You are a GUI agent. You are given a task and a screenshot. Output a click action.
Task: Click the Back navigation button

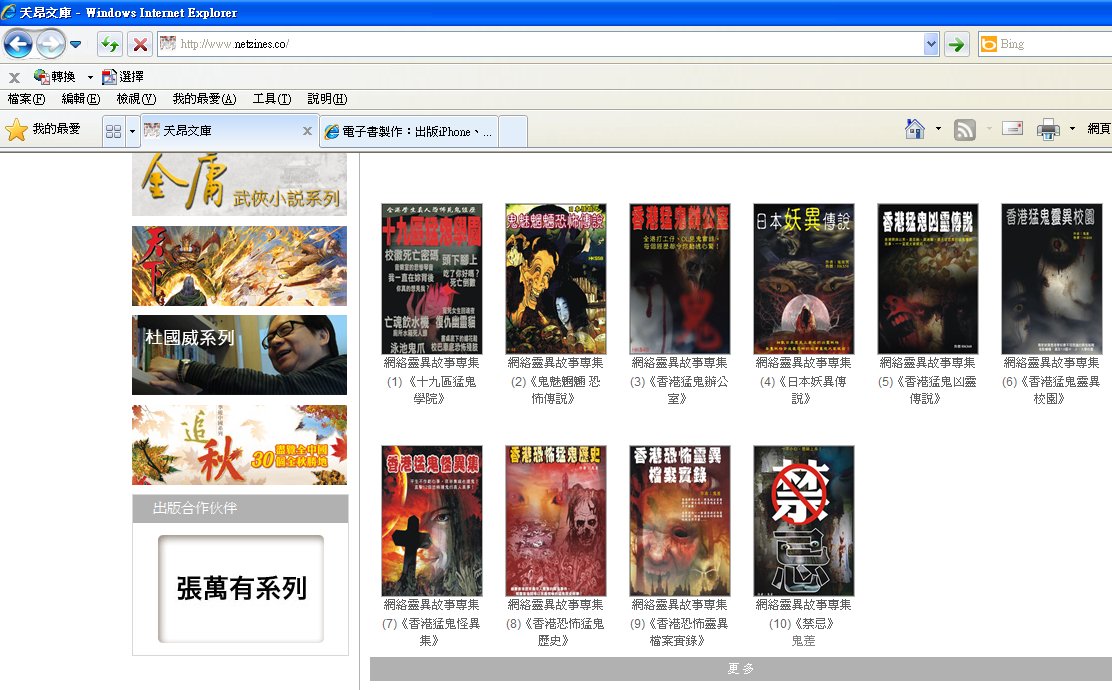click(18, 44)
